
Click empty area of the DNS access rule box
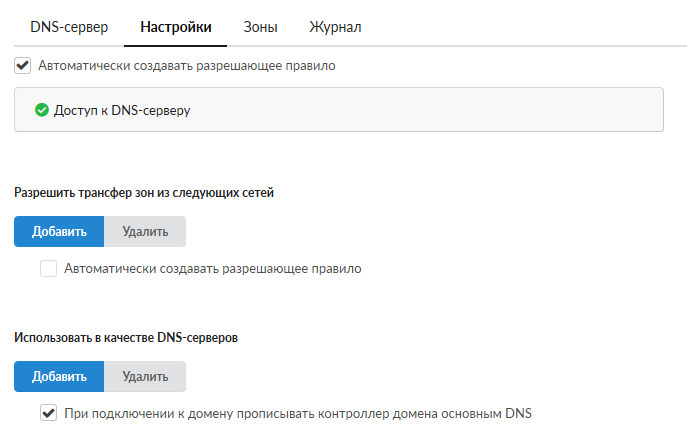[450, 110]
